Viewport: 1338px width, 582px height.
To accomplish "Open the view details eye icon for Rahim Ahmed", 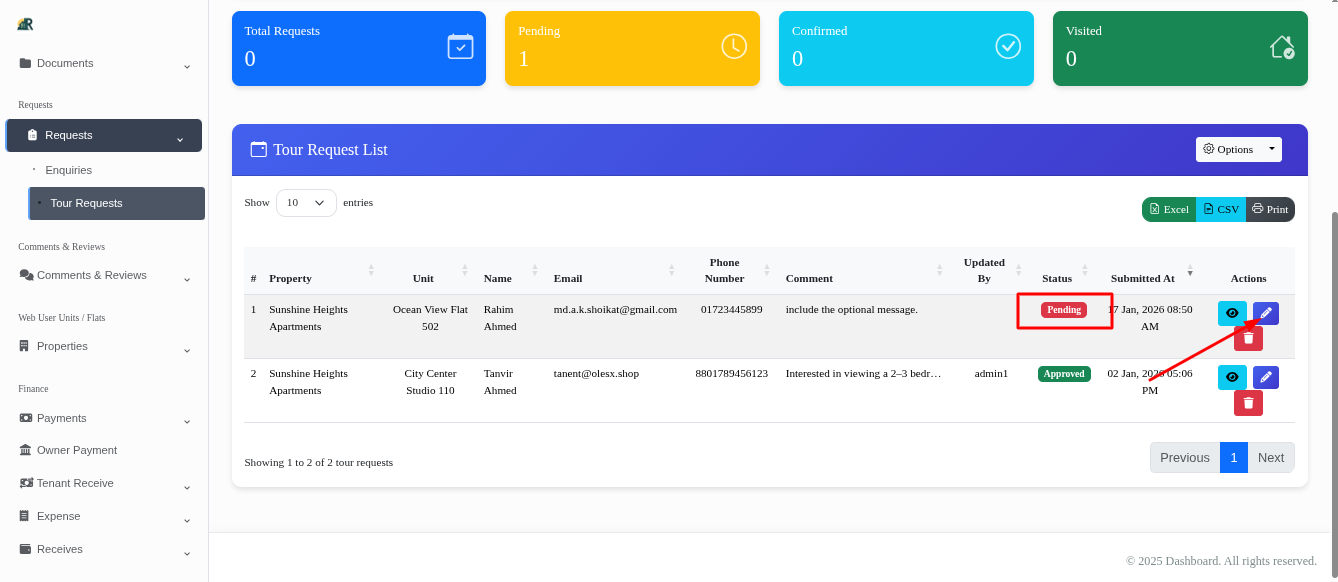I will [1232, 312].
